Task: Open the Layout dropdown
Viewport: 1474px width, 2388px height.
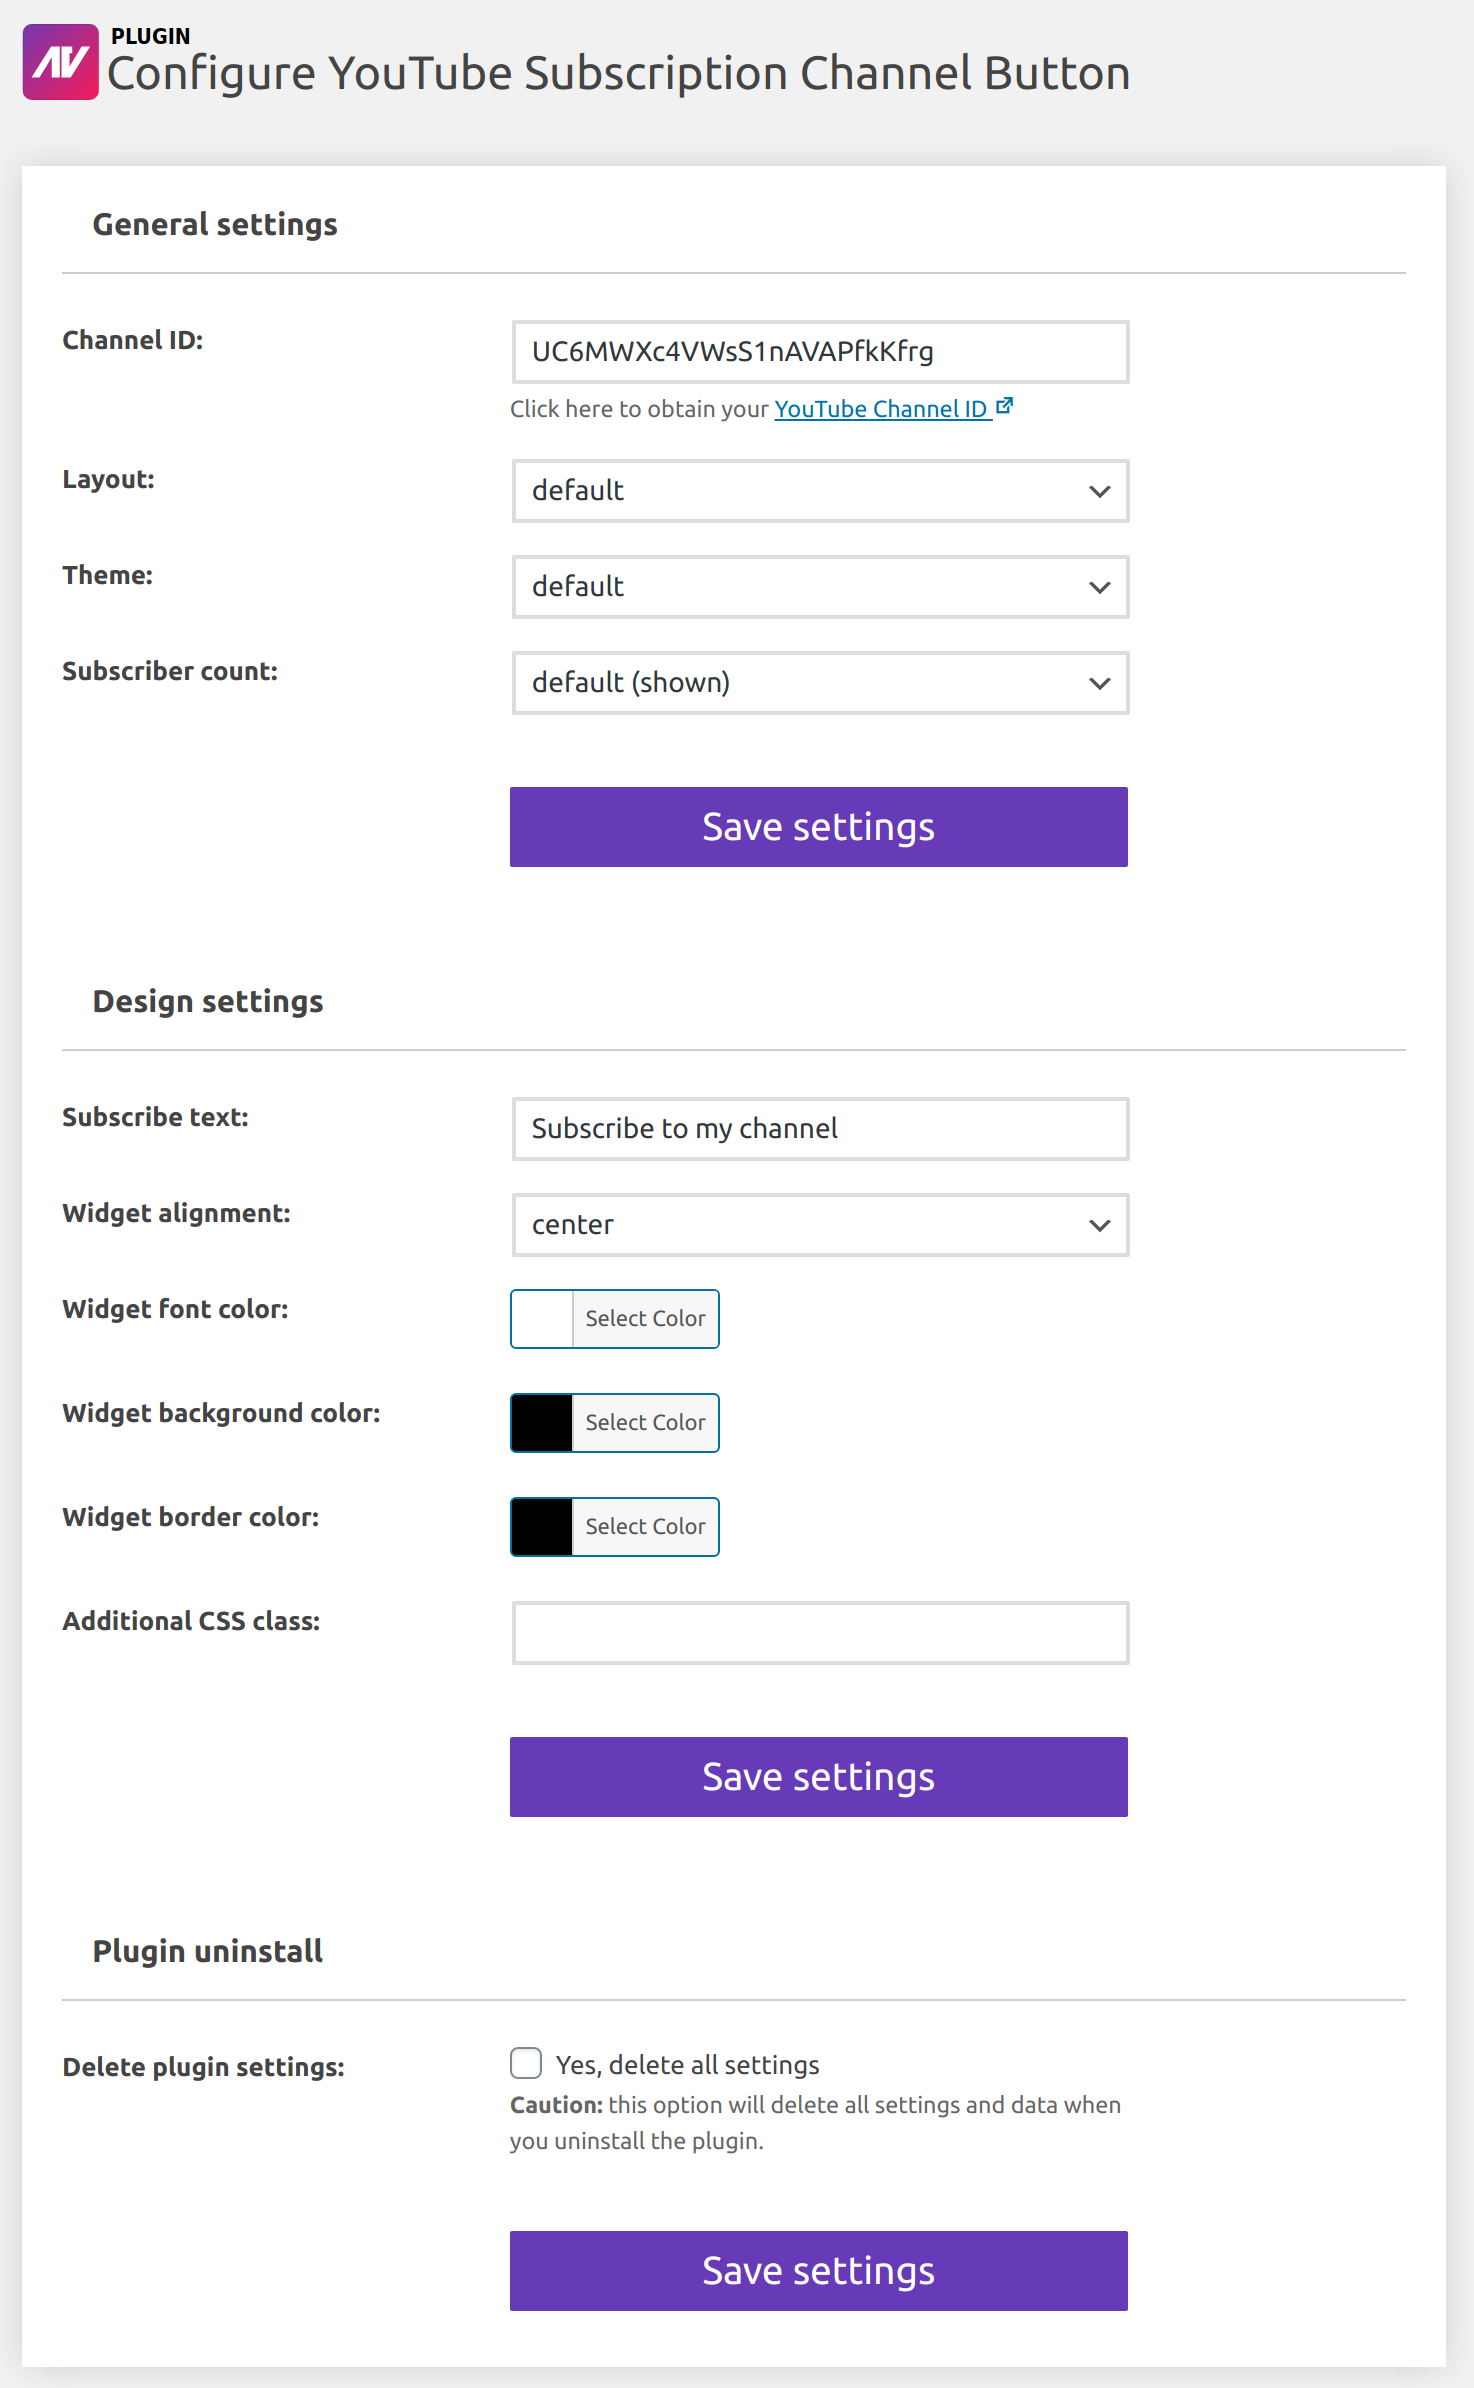Action: pyautogui.click(x=820, y=491)
